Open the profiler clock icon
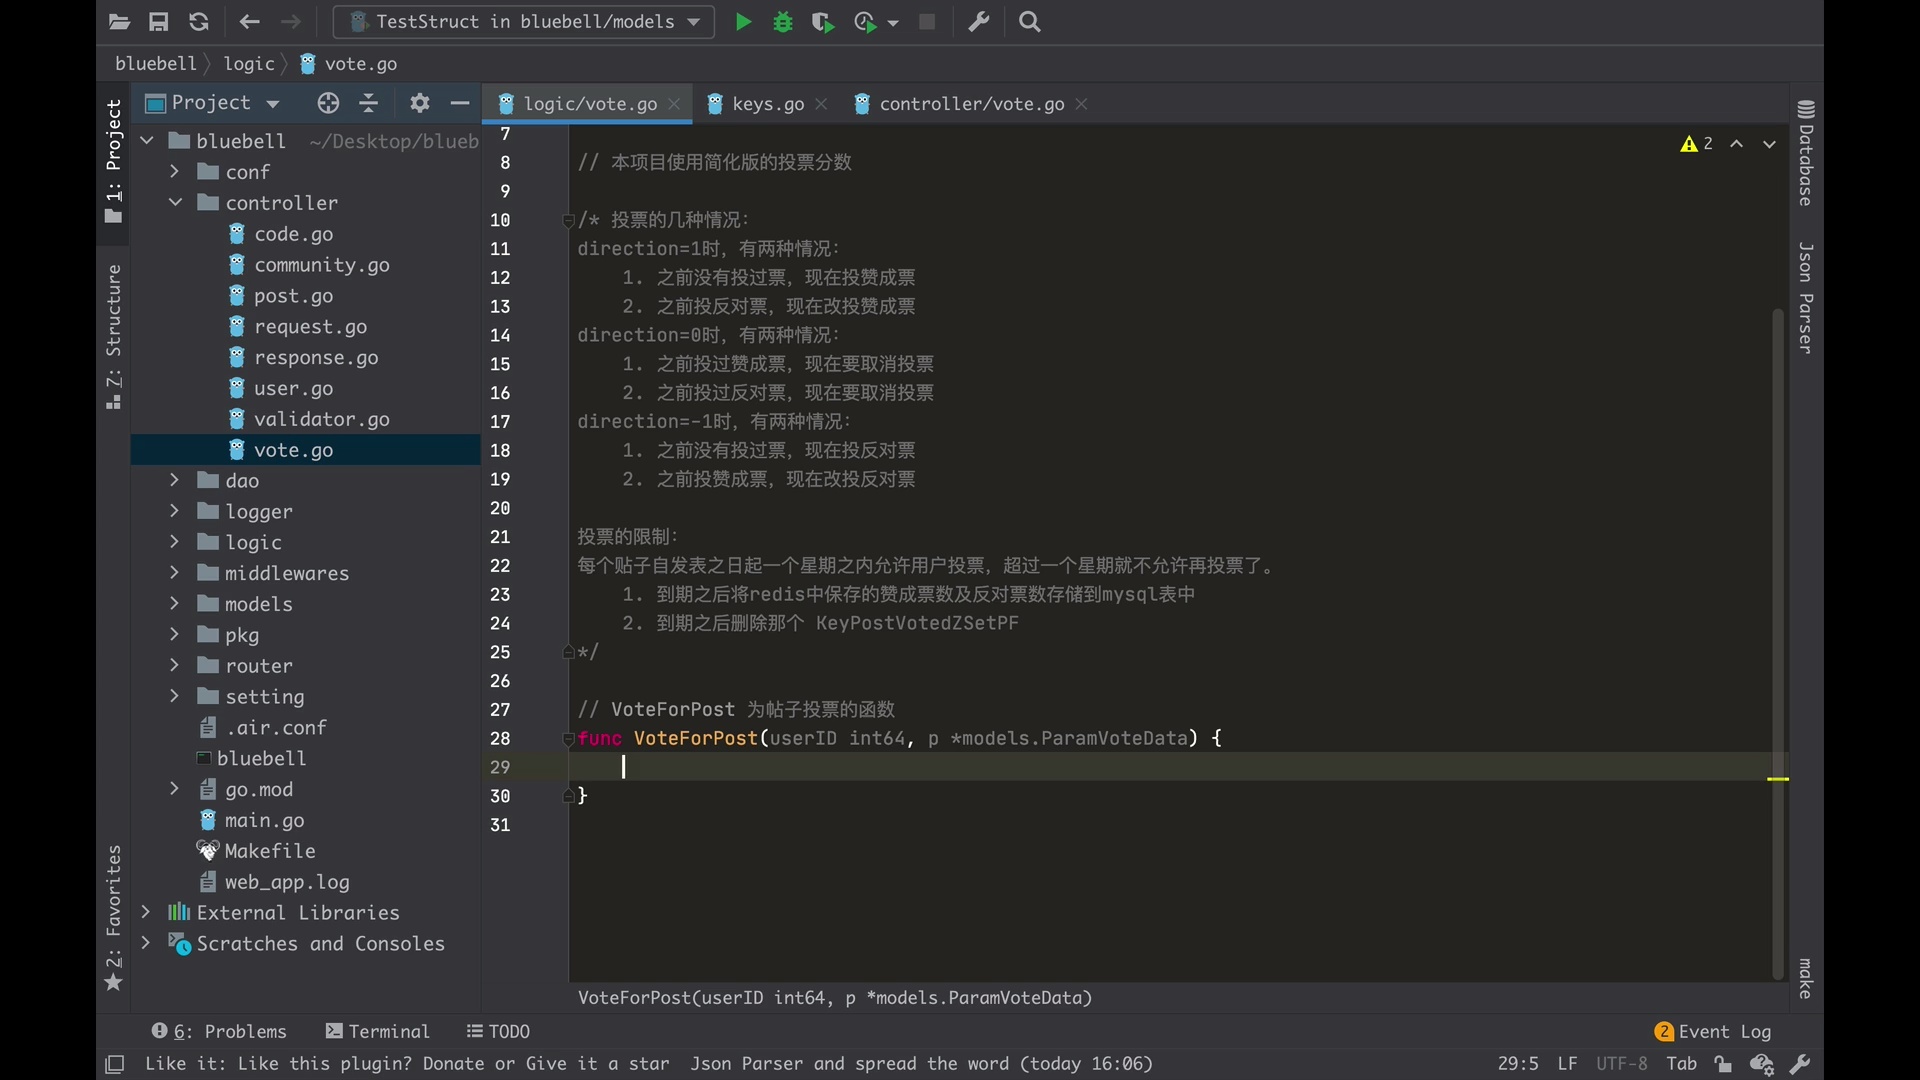 pos(866,22)
